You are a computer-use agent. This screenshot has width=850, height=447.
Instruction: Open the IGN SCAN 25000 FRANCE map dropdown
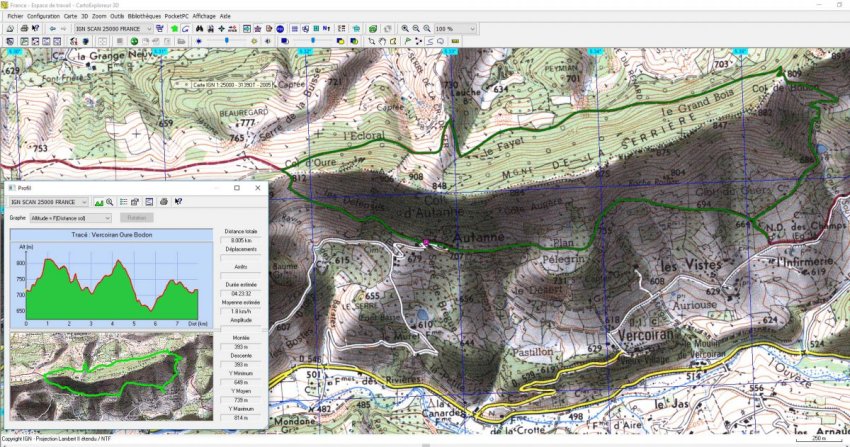[113, 28]
